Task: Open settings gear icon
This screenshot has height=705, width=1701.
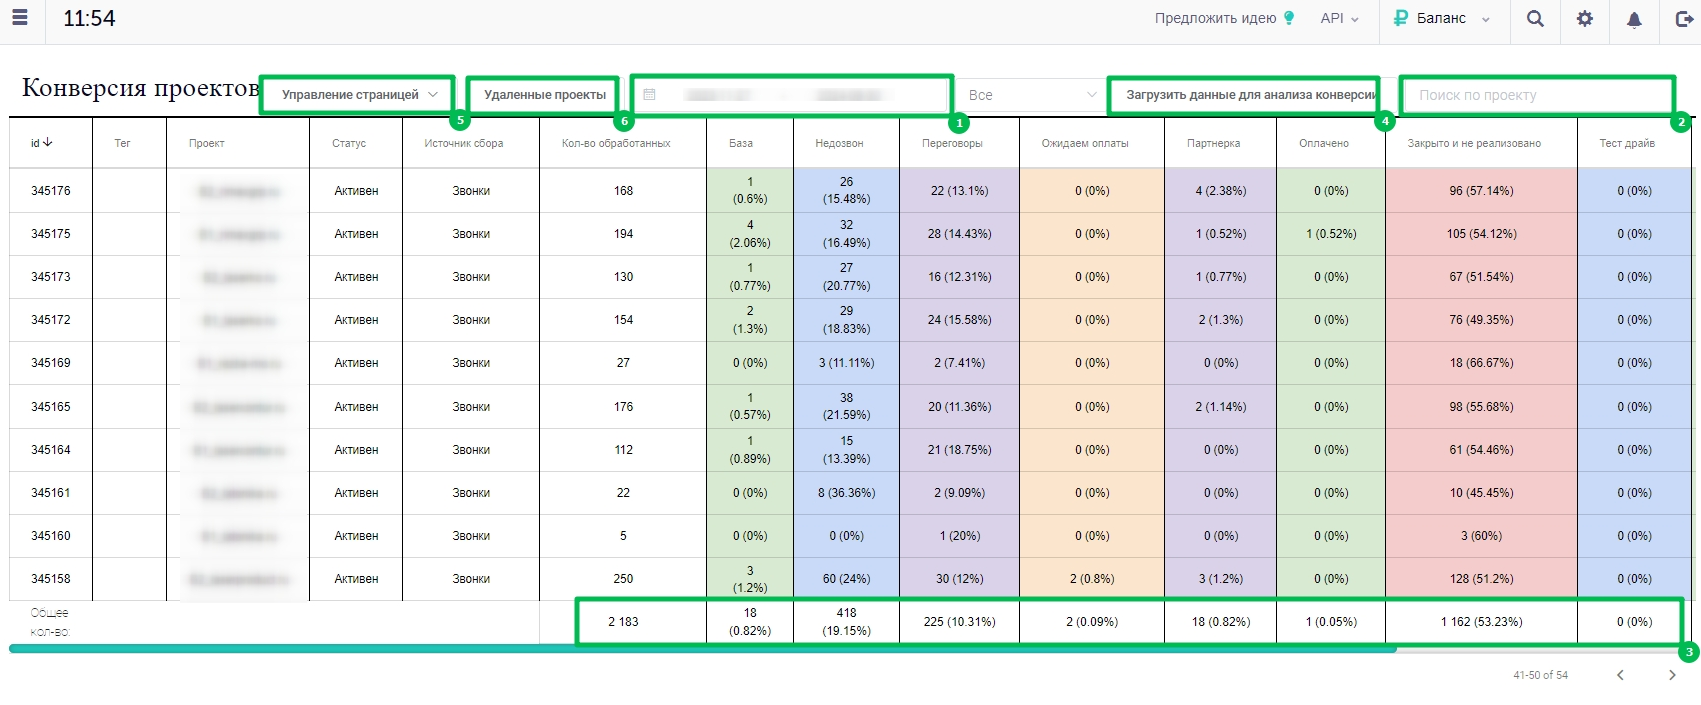Action: click(1585, 18)
